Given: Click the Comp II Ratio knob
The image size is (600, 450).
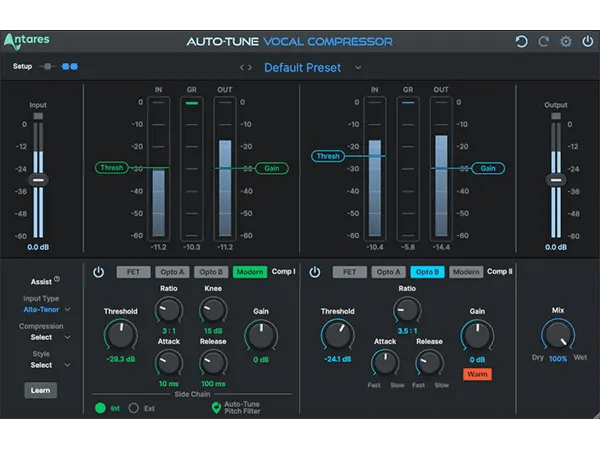Looking at the screenshot, I should point(407,310).
